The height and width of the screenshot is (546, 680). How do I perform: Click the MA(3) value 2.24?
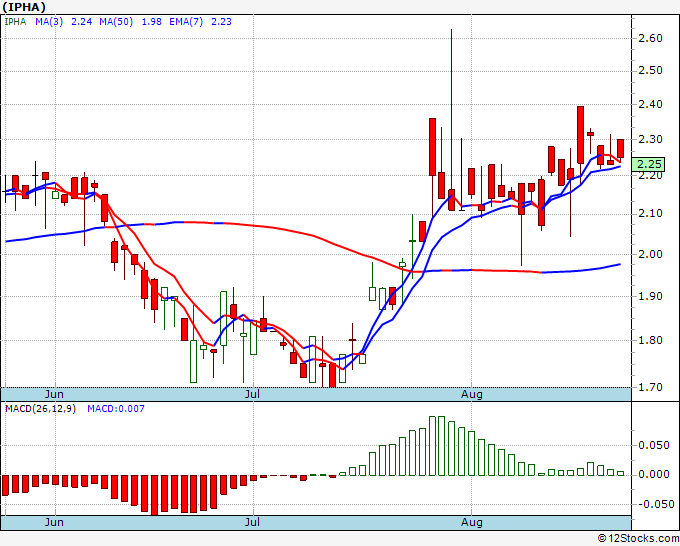pos(82,22)
